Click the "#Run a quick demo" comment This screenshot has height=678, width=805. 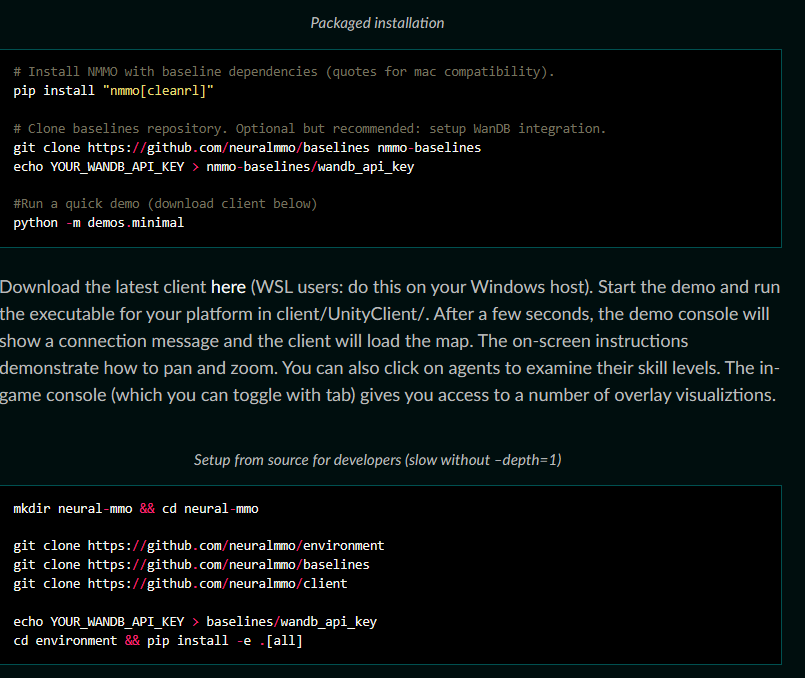coord(165,204)
